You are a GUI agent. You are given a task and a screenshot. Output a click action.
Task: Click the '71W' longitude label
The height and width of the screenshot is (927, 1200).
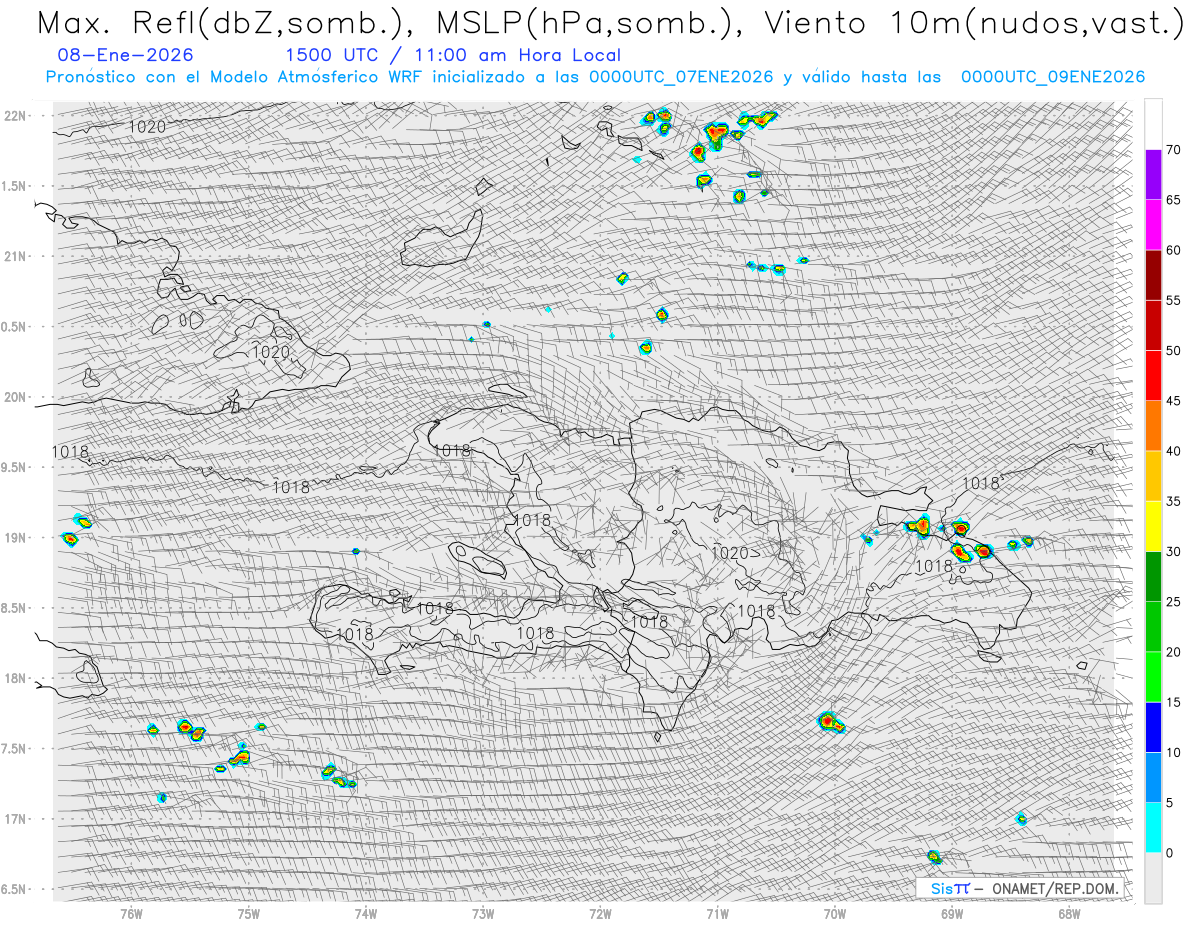click(717, 913)
